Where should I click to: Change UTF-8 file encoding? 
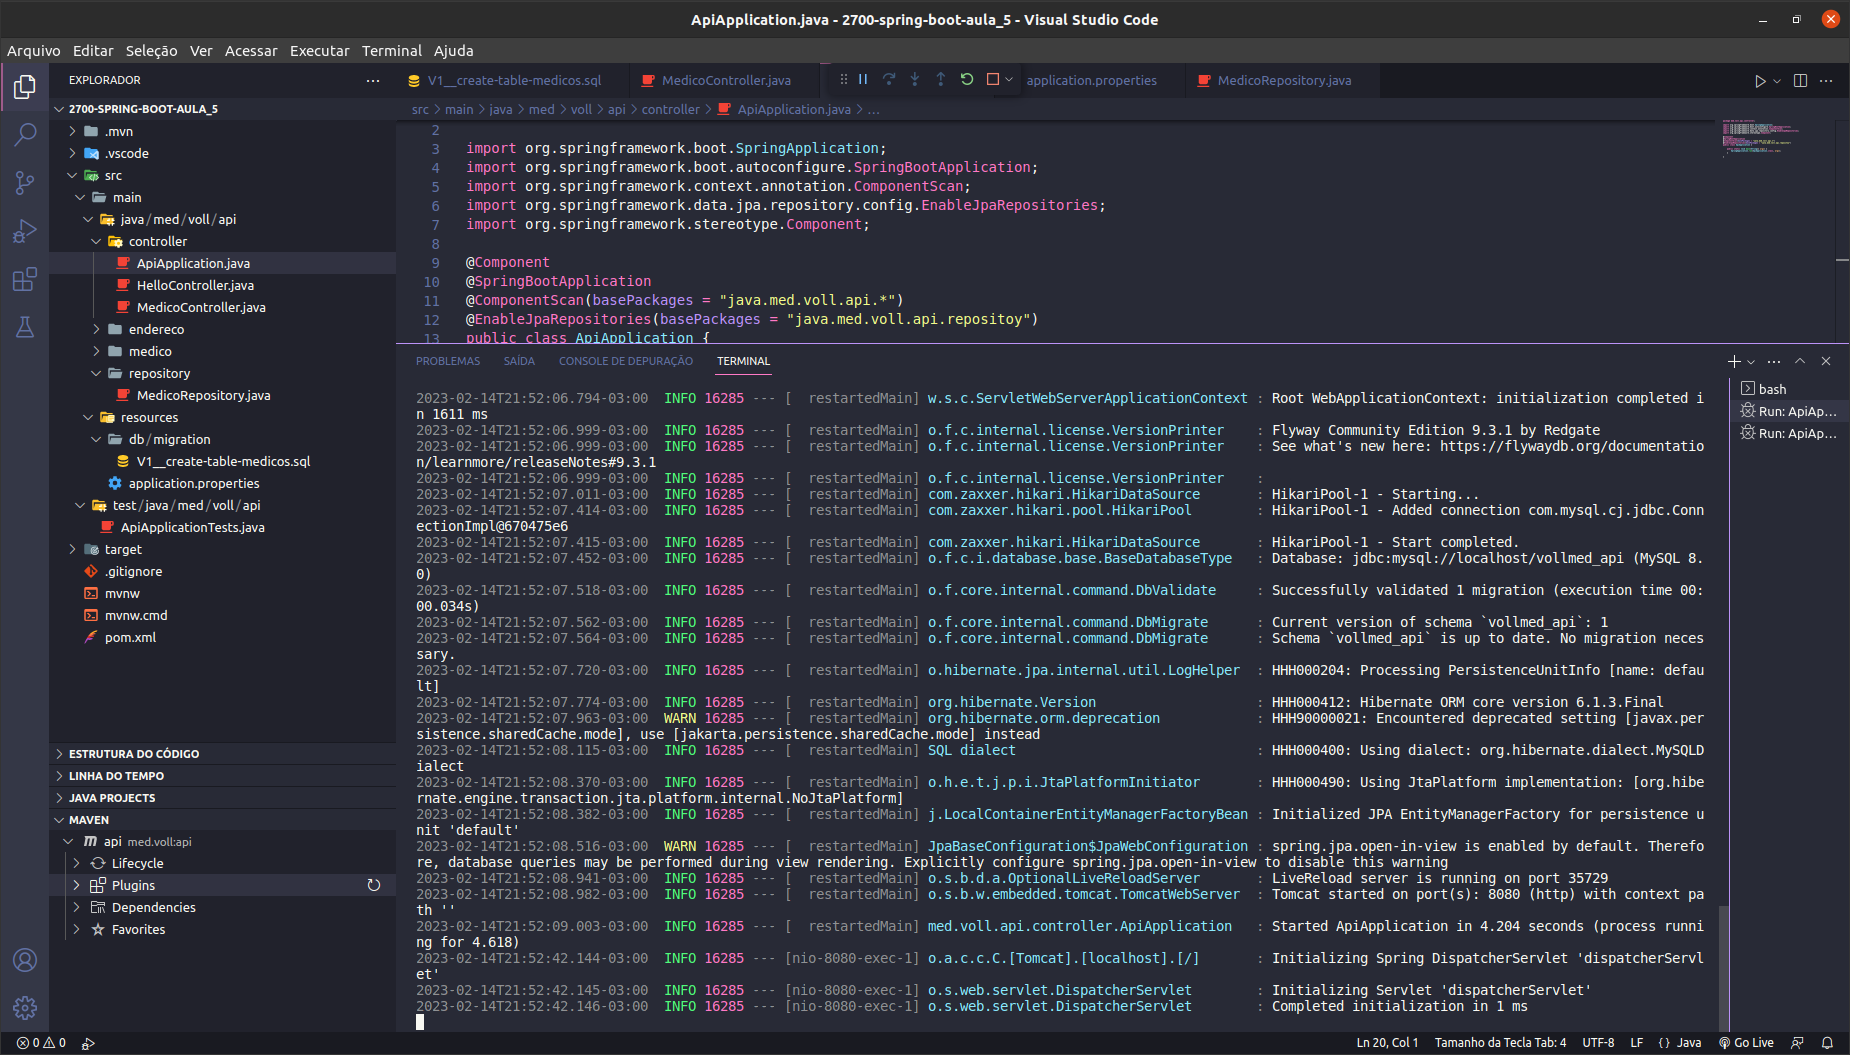[1598, 1042]
